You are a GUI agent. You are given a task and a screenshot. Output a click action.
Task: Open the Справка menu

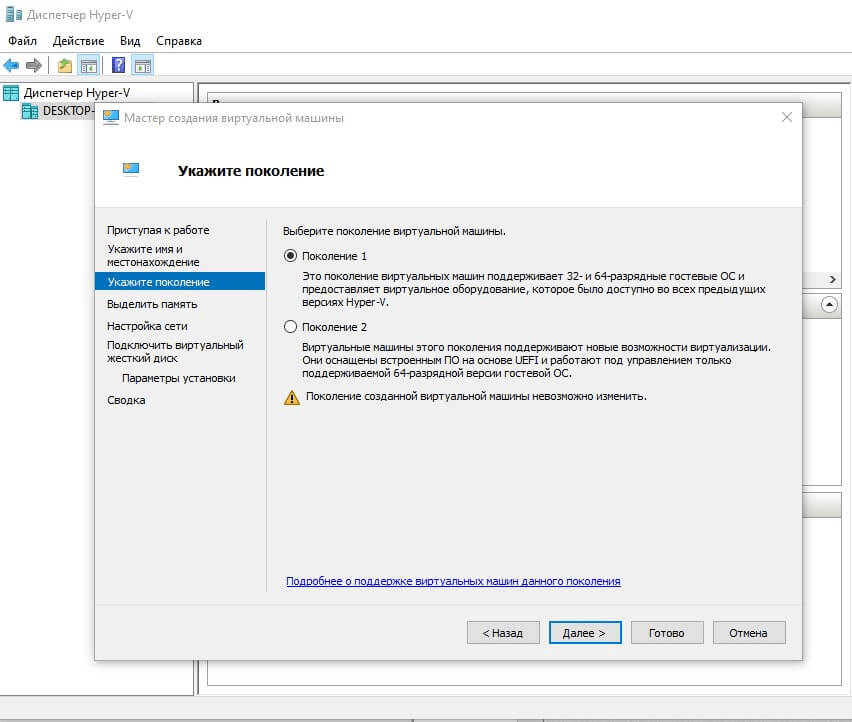click(179, 41)
